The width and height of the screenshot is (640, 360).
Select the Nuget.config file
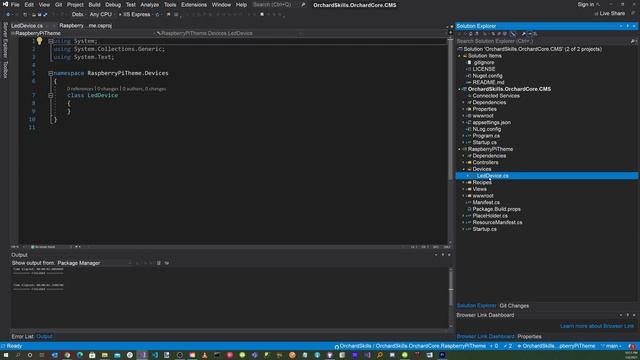(x=487, y=76)
